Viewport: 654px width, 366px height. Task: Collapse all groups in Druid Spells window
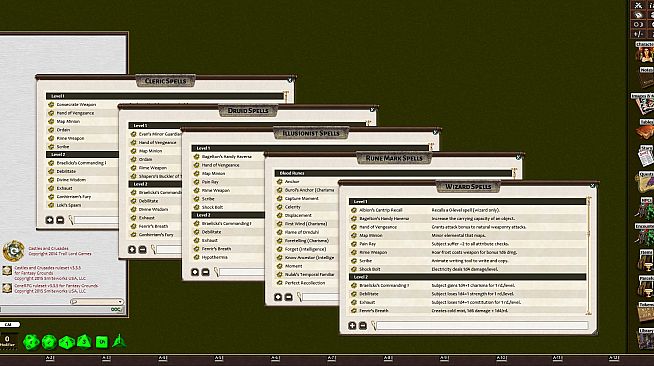pyautogui.click(x=143, y=249)
